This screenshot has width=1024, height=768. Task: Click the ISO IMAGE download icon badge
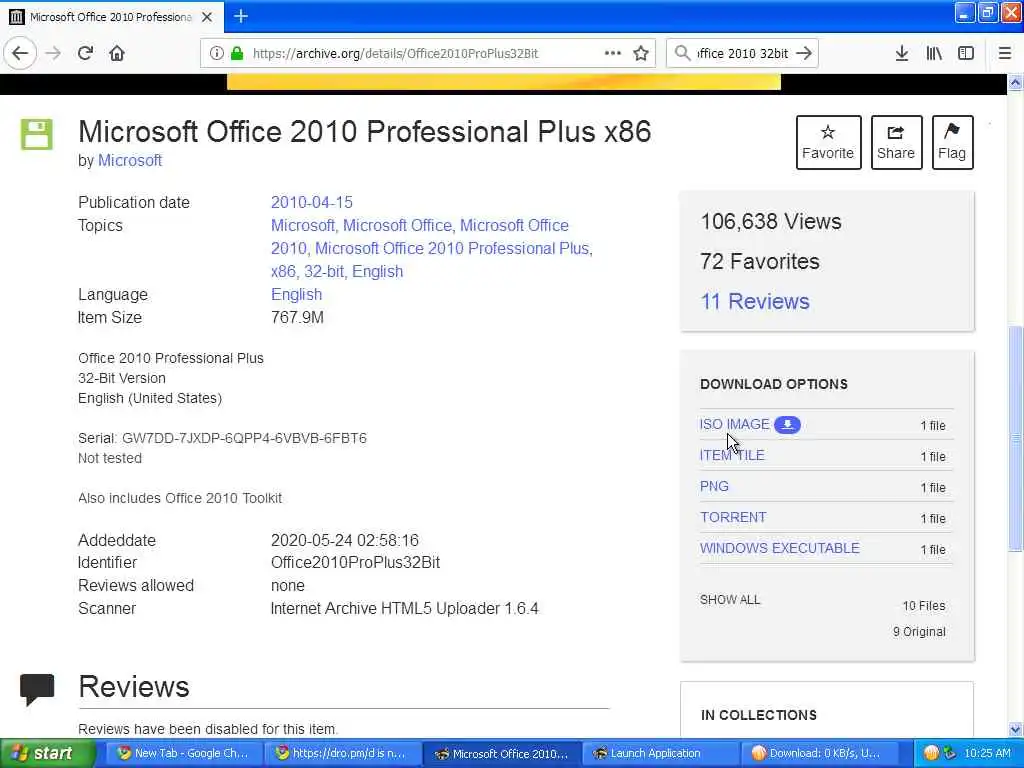tap(788, 424)
